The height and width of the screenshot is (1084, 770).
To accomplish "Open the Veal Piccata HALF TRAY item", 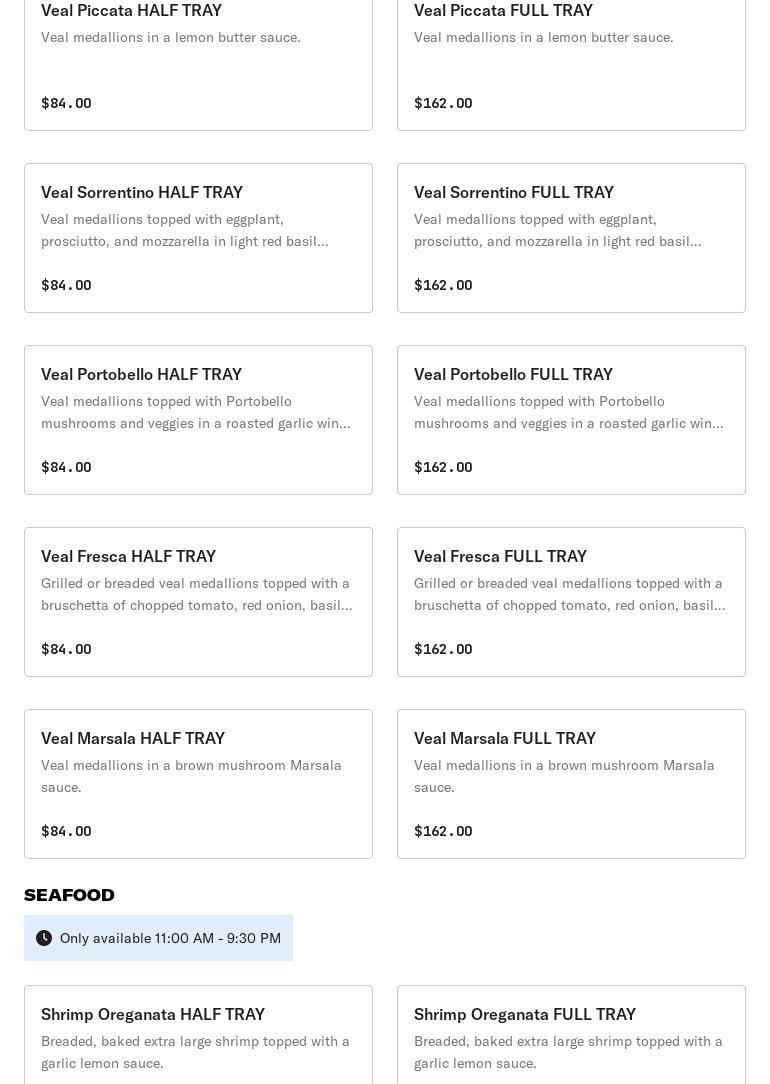I will [x=198, y=60].
